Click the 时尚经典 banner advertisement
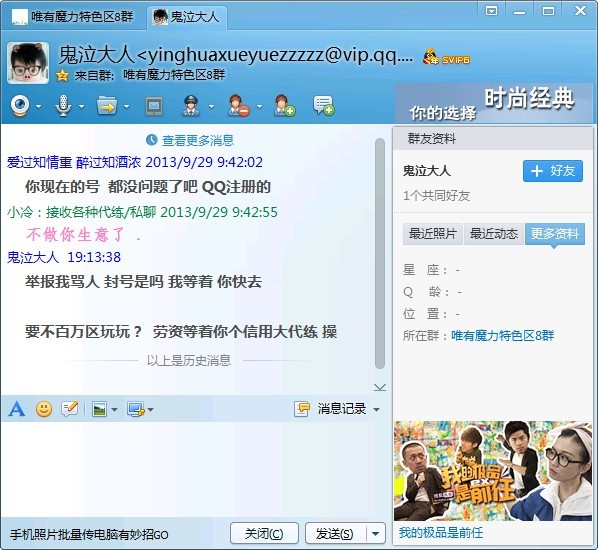 pyautogui.click(x=494, y=103)
